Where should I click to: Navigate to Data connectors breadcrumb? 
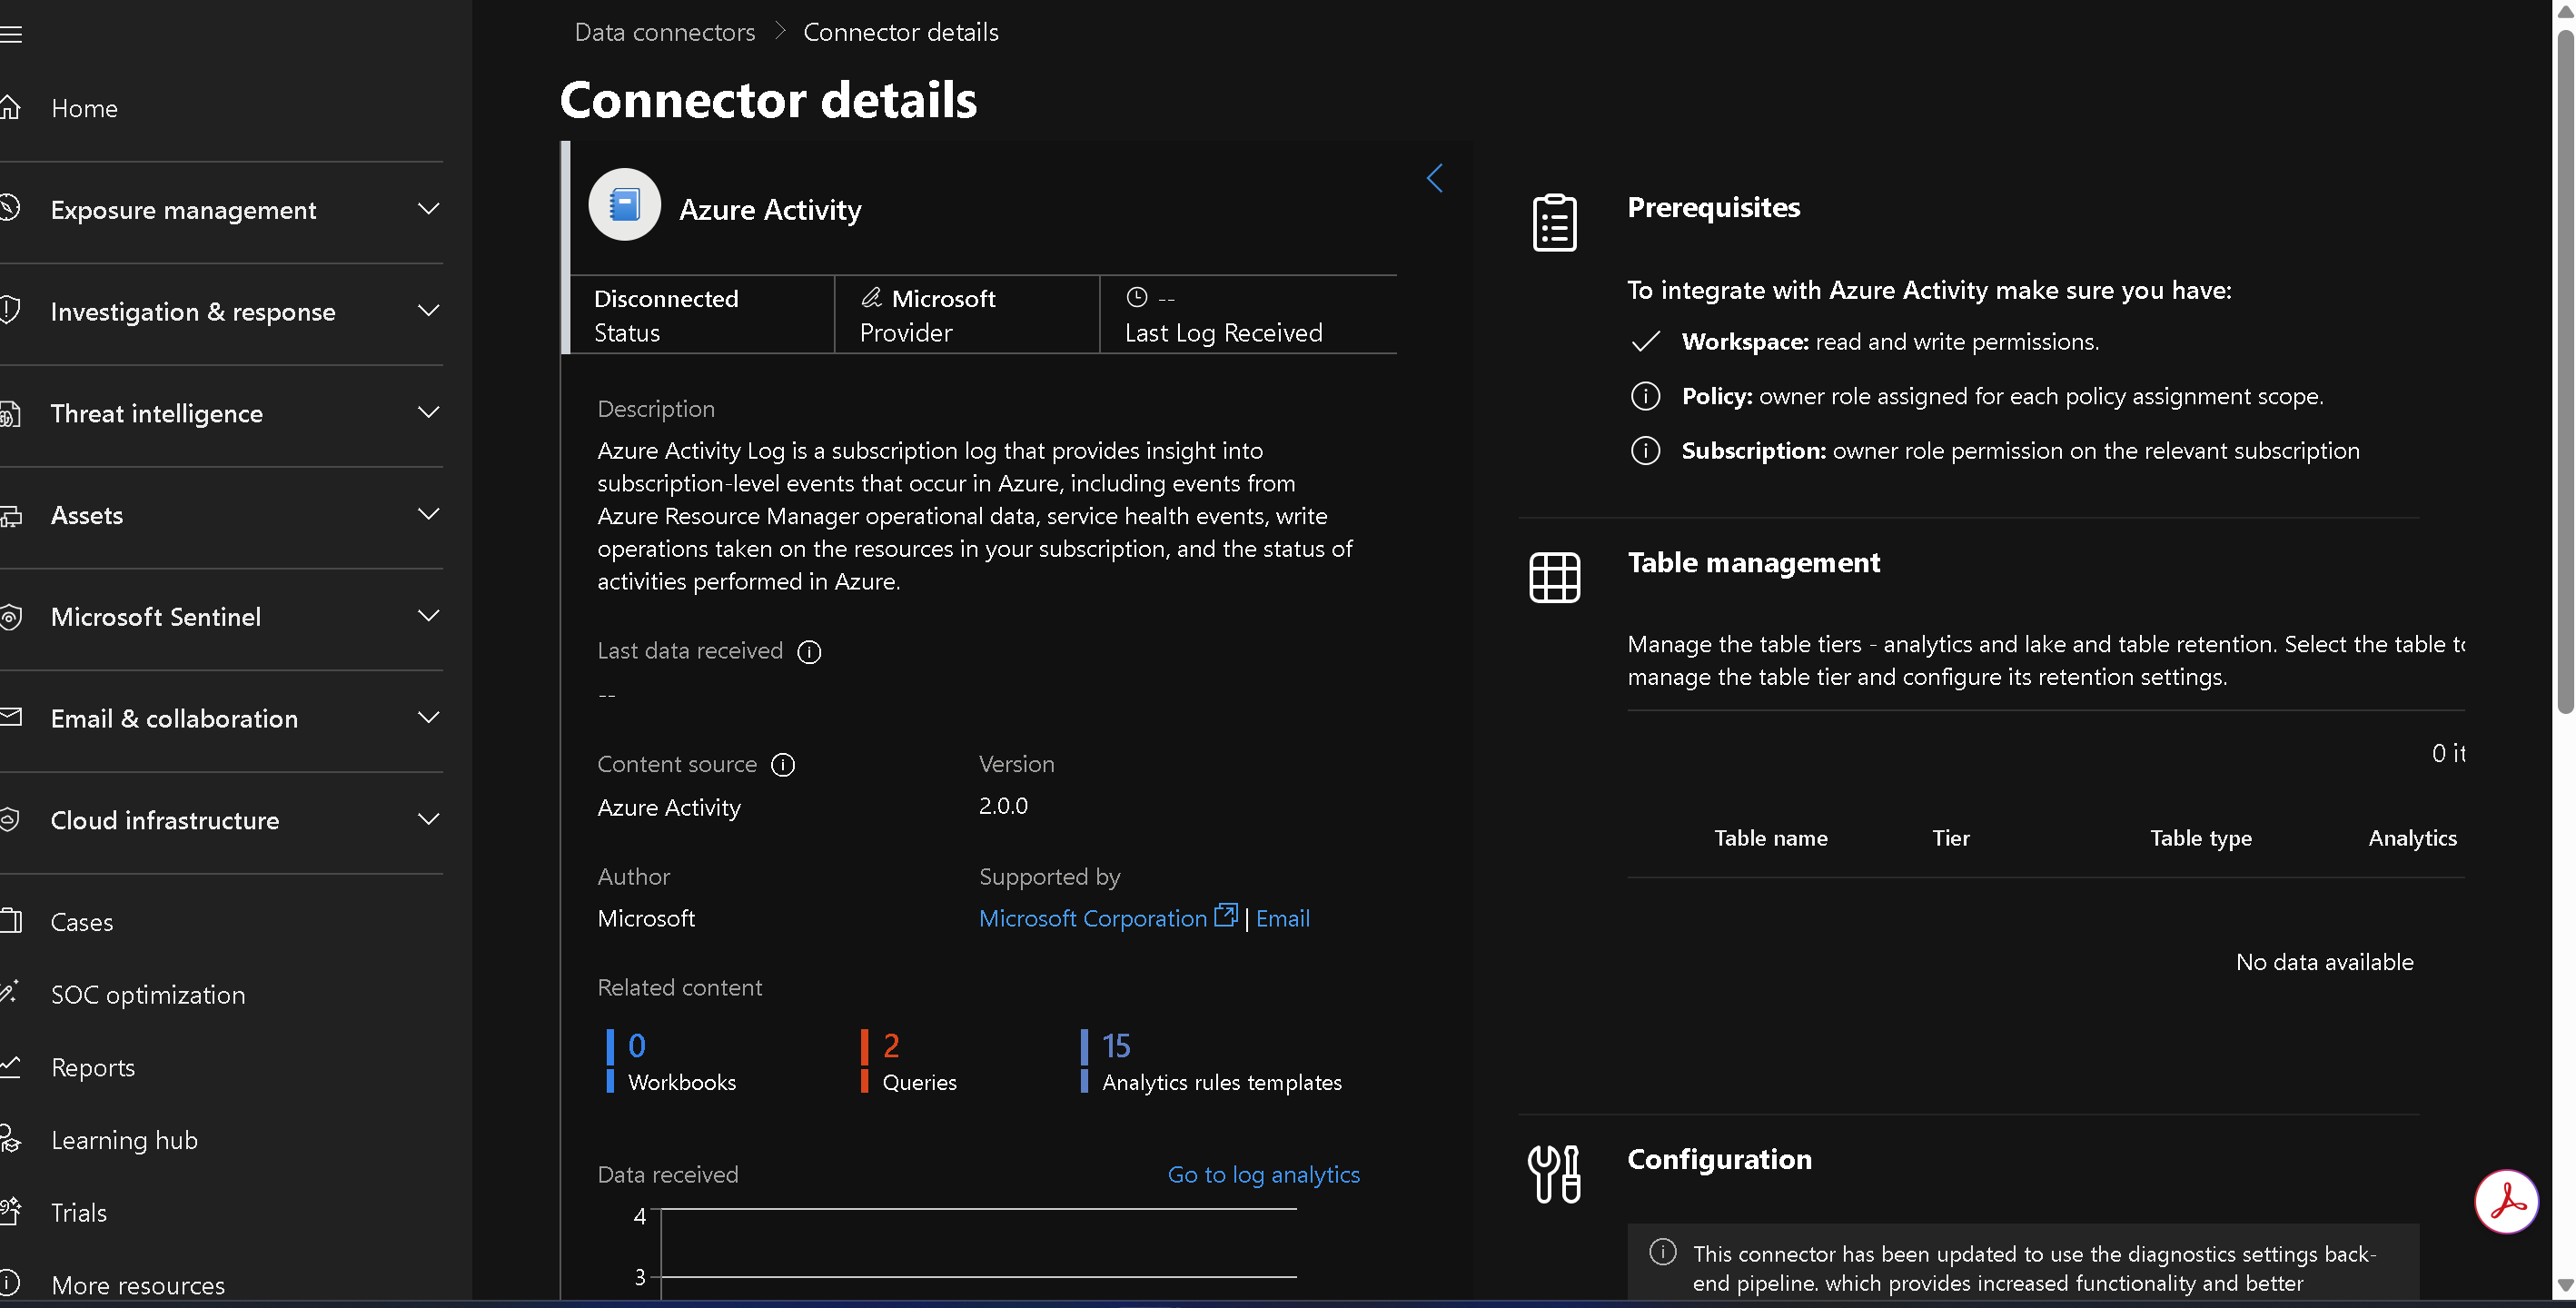[664, 32]
